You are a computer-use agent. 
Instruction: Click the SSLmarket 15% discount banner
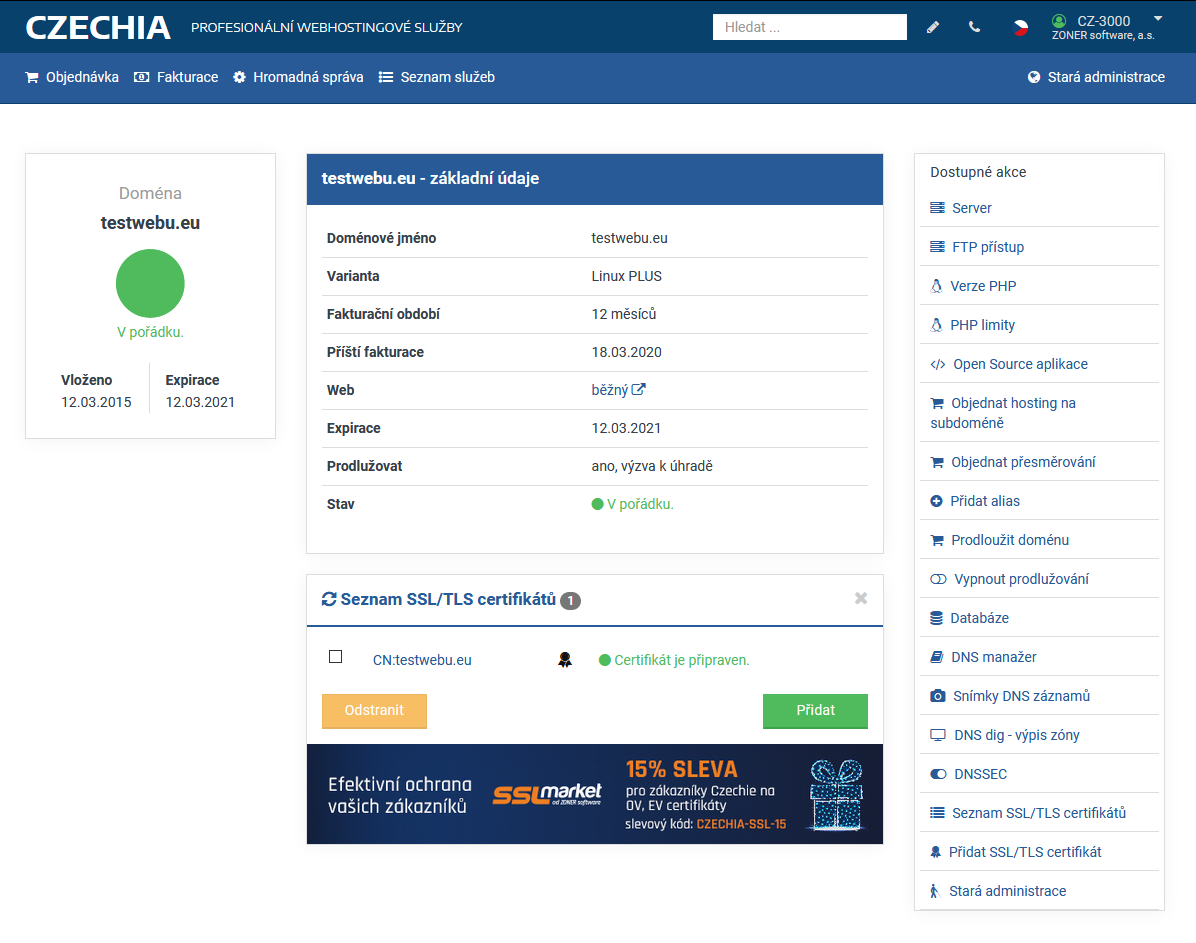tap(594, 794)
